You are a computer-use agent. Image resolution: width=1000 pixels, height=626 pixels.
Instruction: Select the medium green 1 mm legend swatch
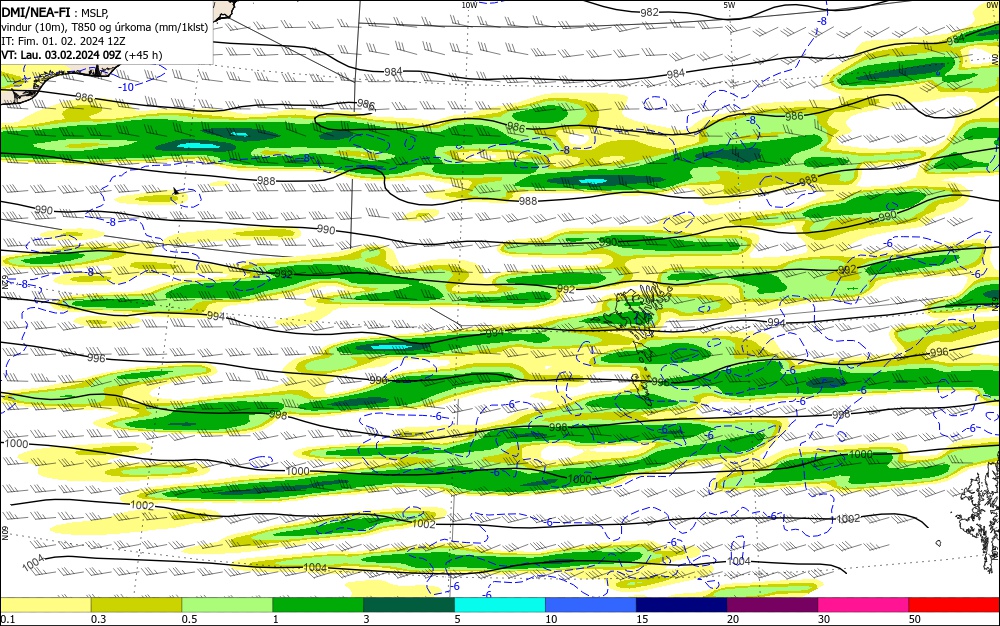318,604
